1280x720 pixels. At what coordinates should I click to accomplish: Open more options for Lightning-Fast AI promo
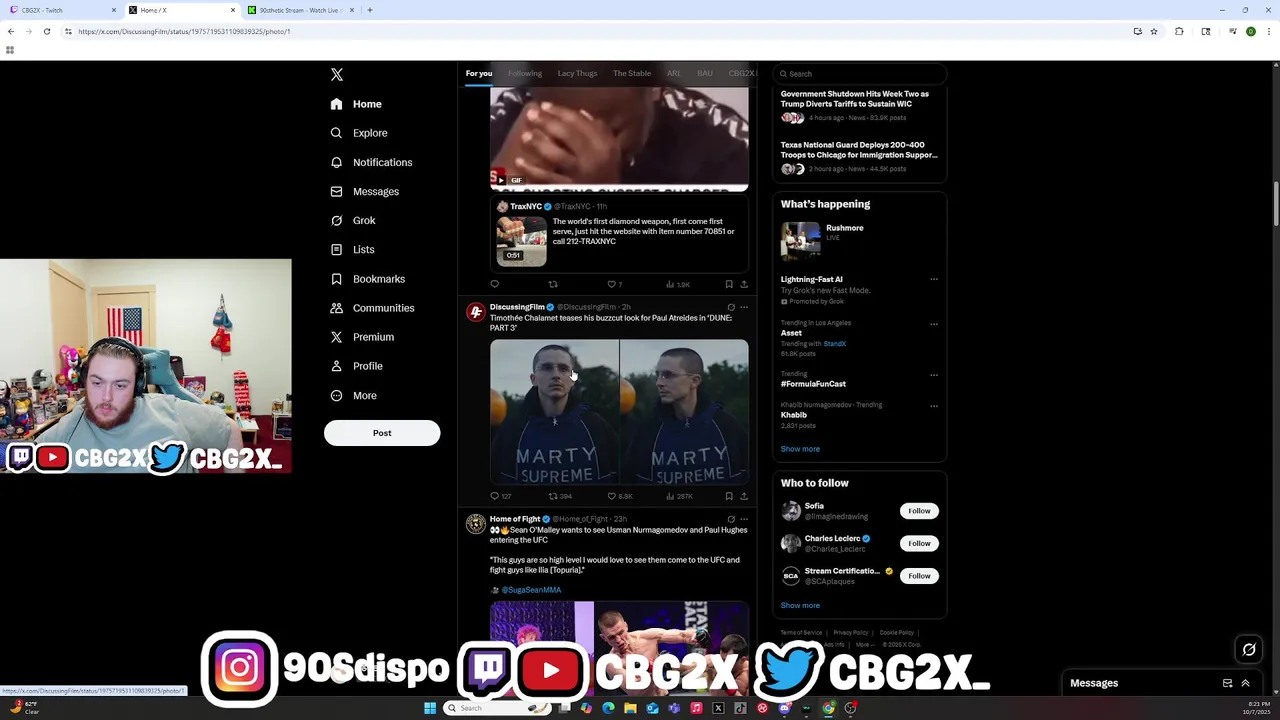pos(934,280)
